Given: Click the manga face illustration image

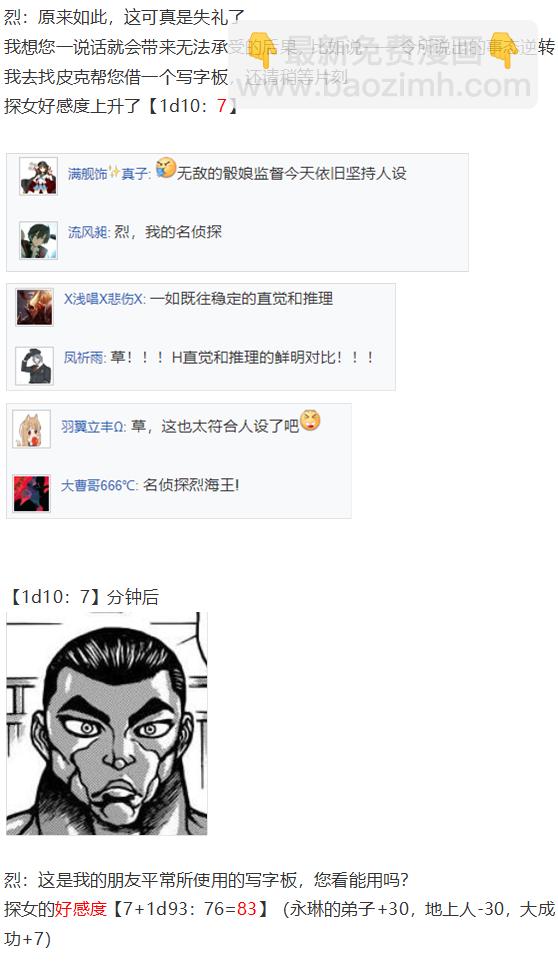Looking at the screenshot, I should 107,724.
